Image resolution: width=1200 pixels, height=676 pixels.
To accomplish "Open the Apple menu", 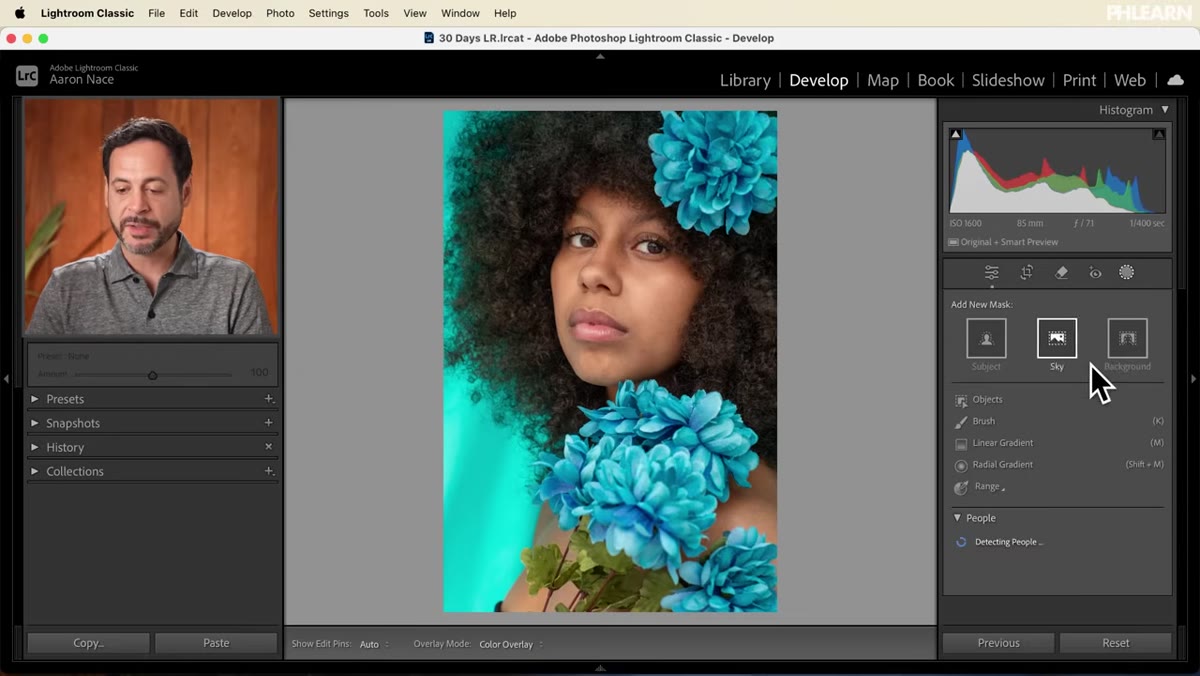I will point(20,13).
